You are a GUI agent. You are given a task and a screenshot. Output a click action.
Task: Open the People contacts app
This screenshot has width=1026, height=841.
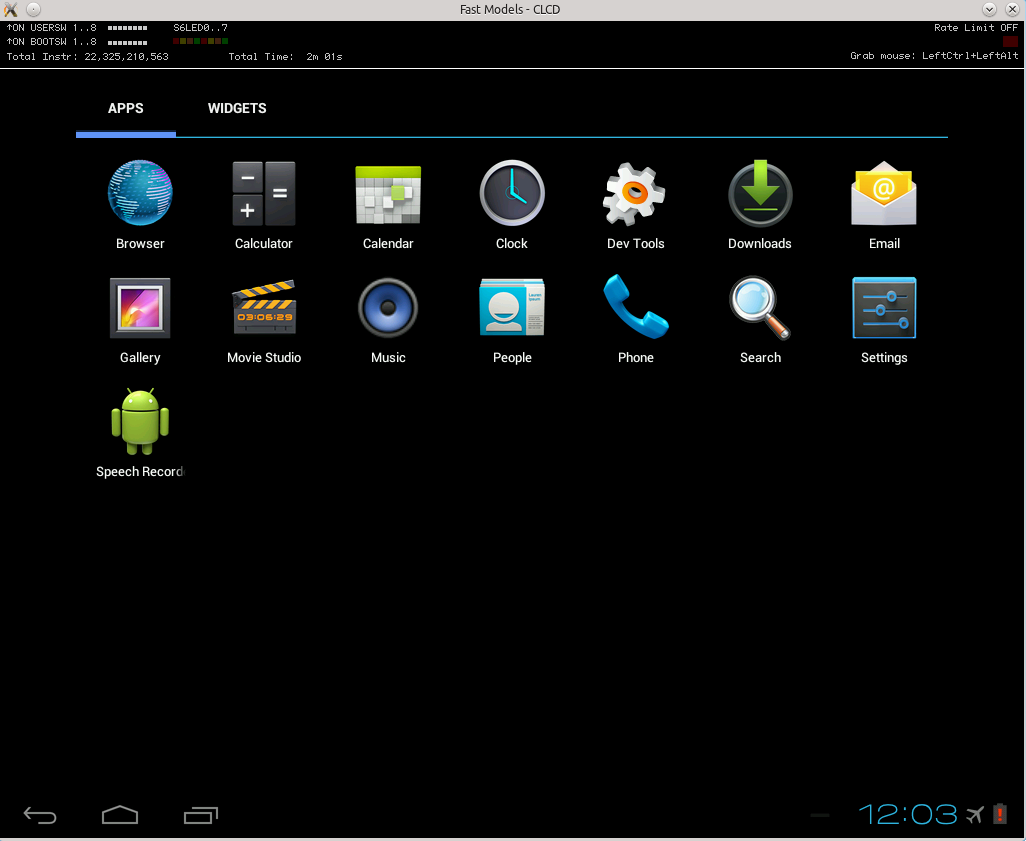(x=511, y=307)
